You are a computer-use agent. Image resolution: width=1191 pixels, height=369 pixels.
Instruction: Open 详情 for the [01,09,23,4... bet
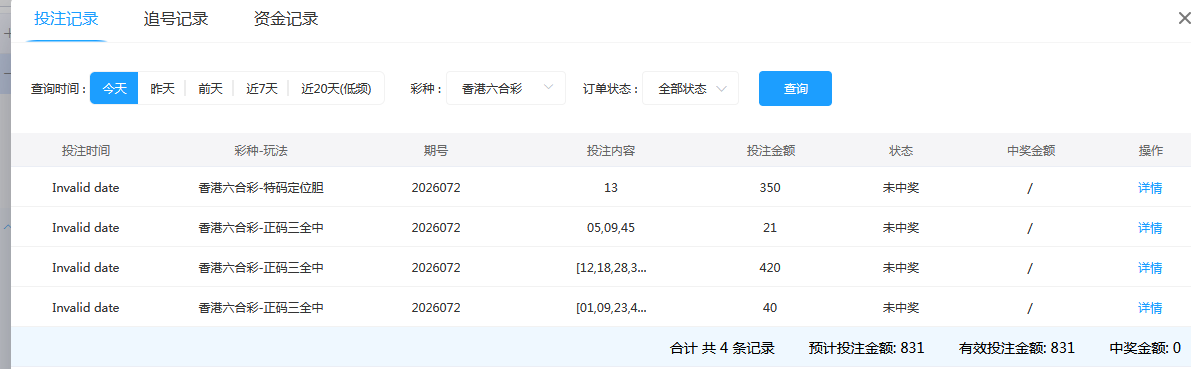tap(1150, 308)
